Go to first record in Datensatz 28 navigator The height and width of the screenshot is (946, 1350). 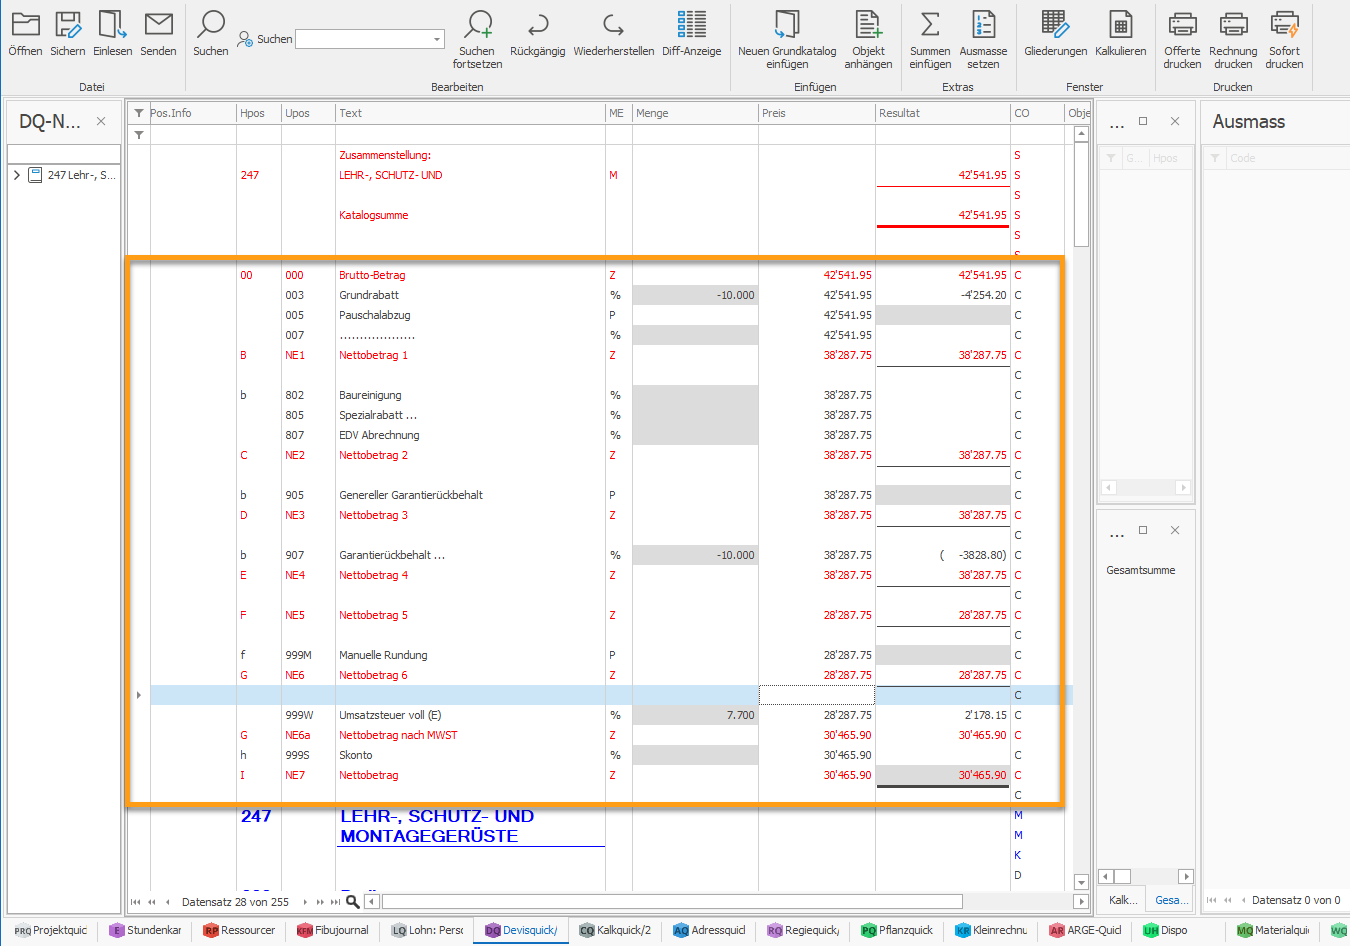136,901
